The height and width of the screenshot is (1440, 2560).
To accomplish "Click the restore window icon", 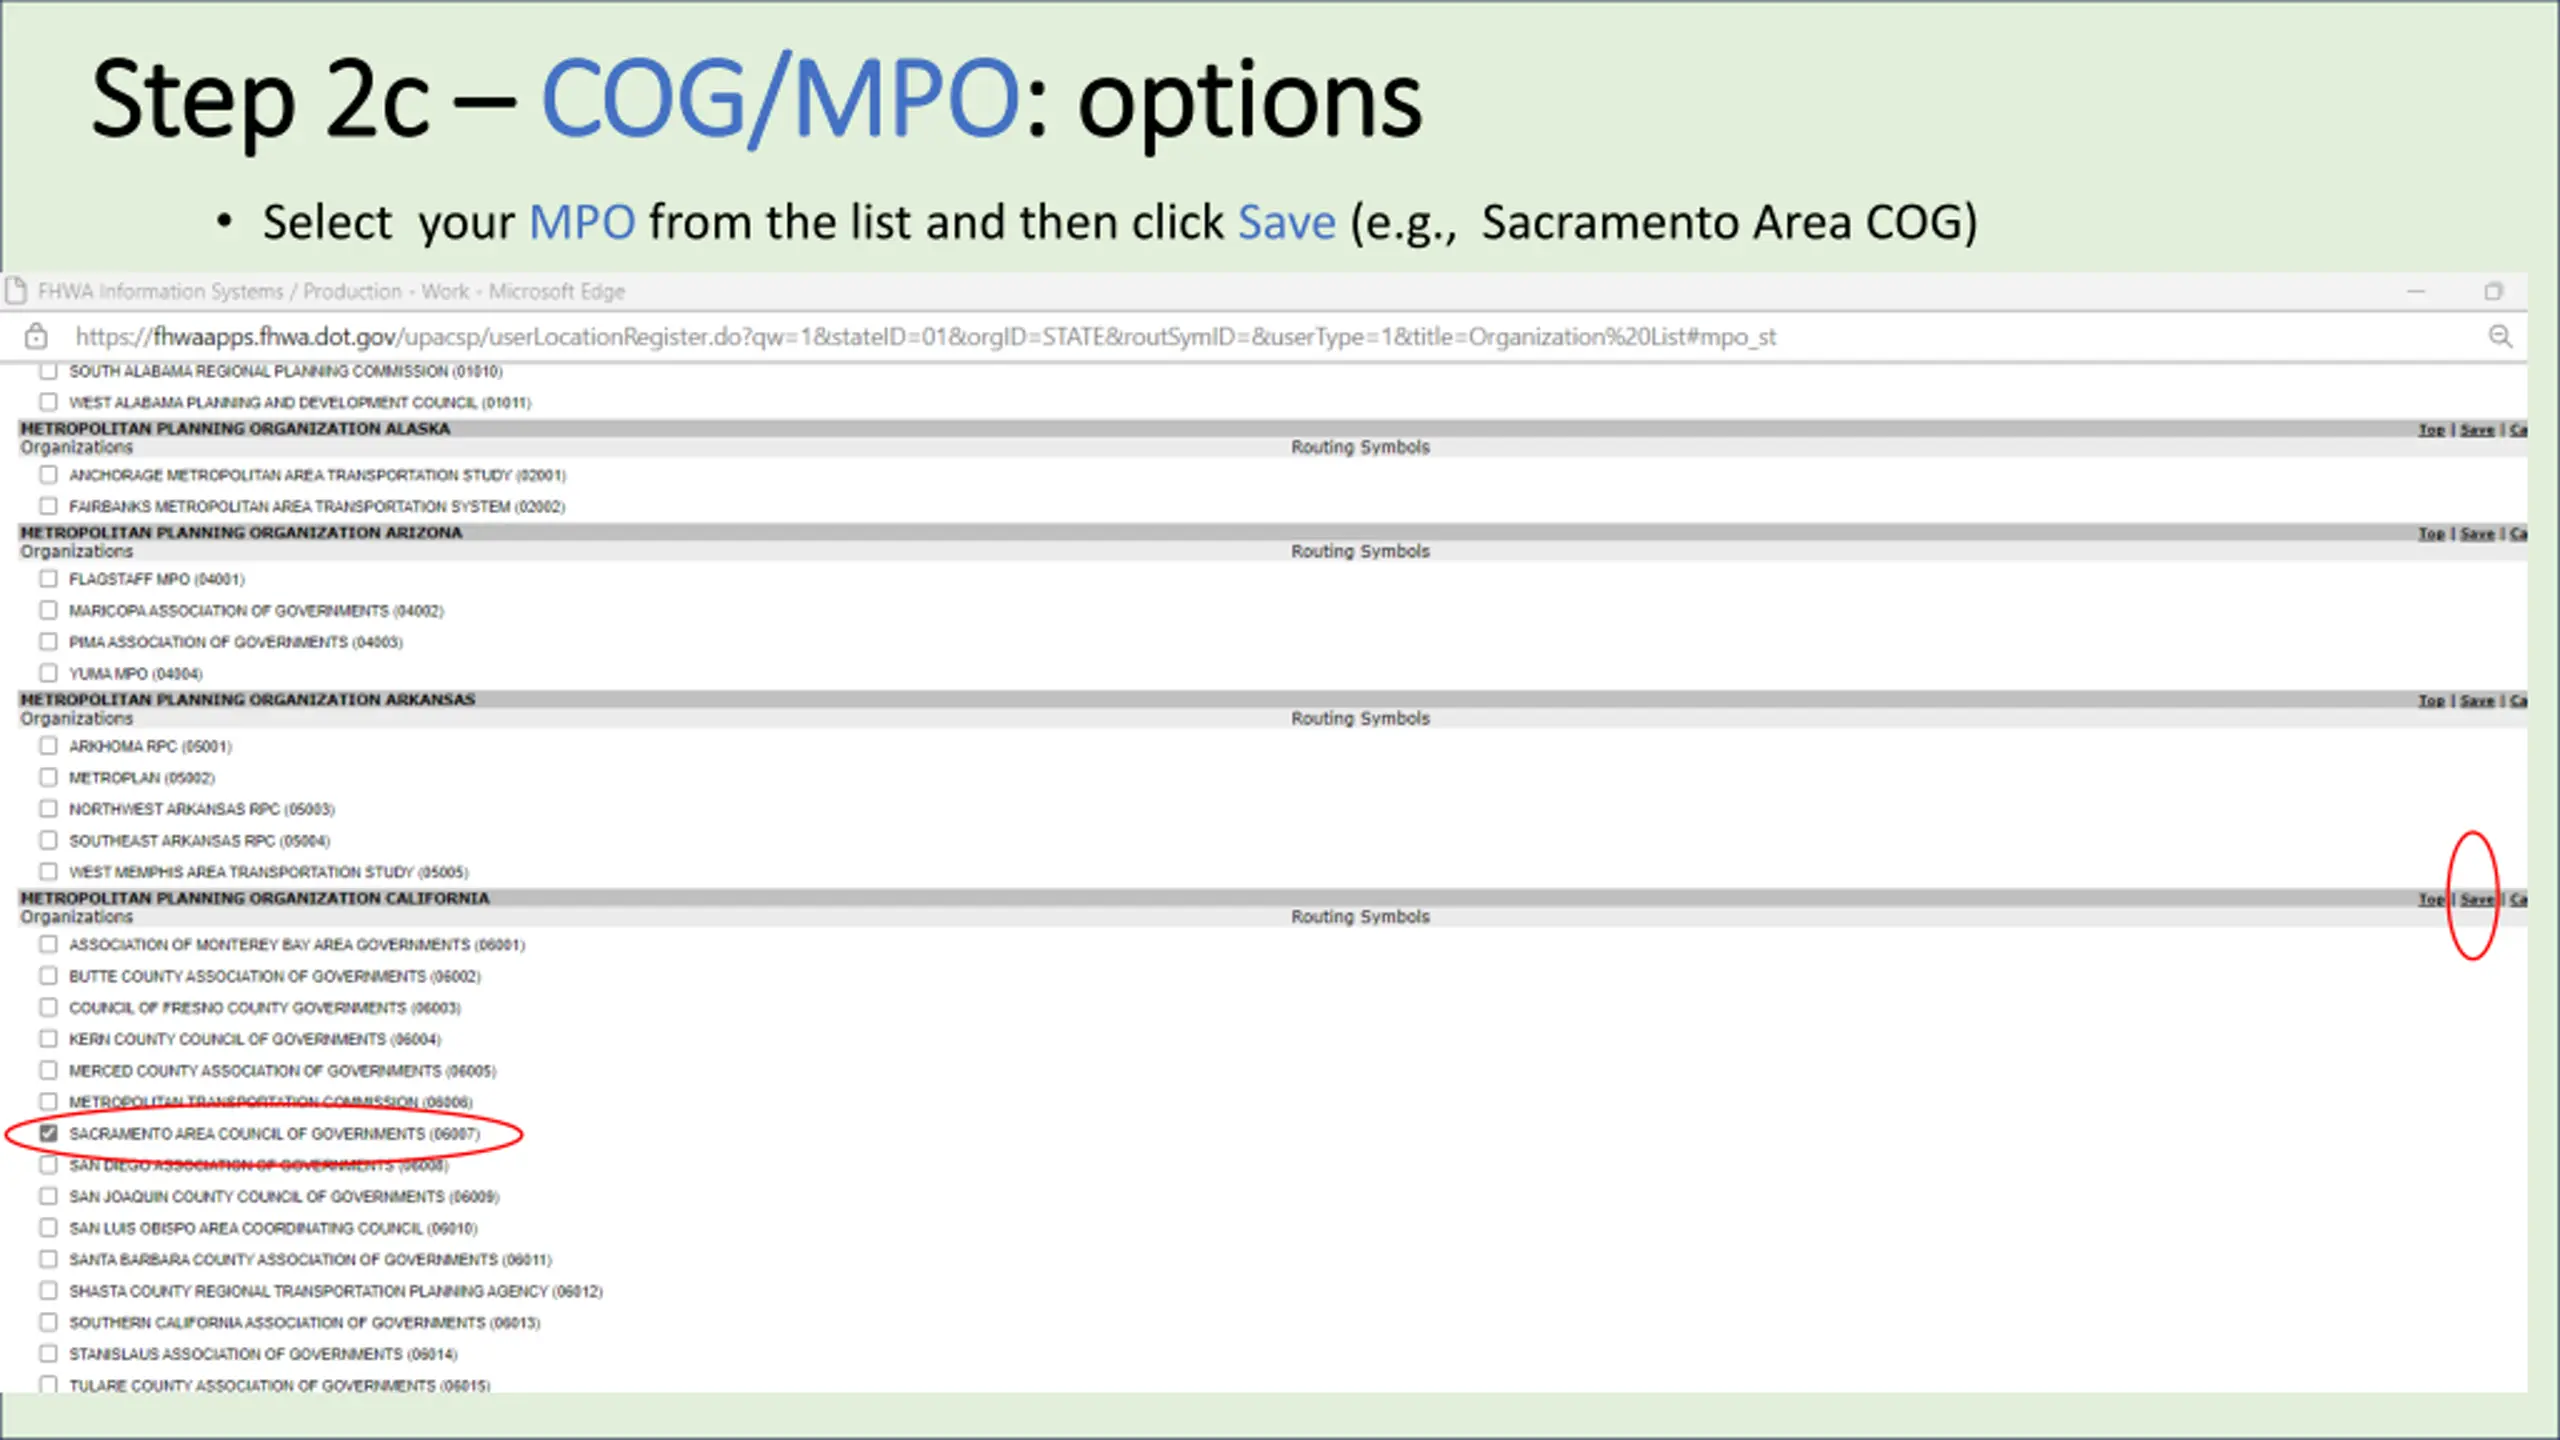I will click(x=2493, y=291).
